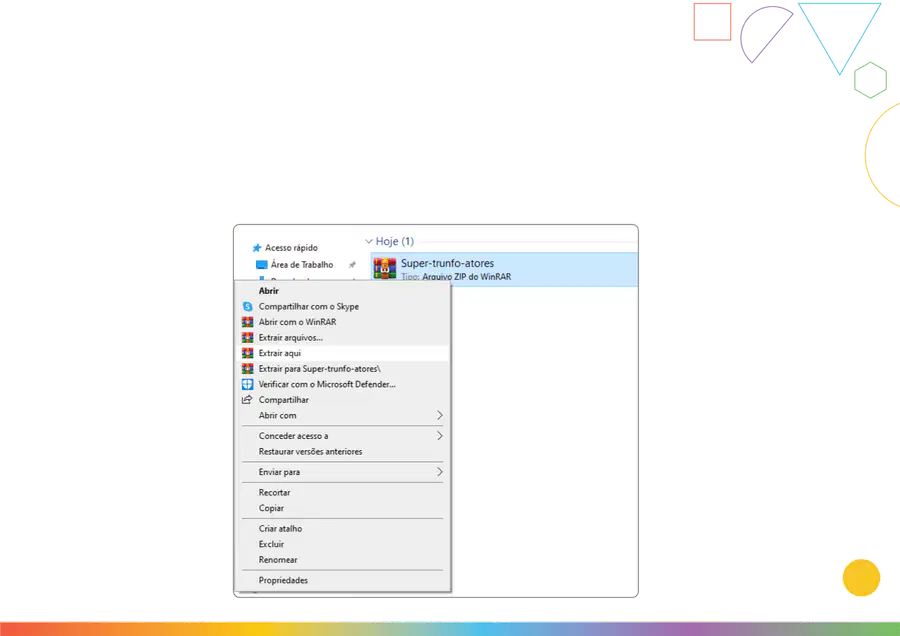The image size is (900, 636).
Task: Click the Acesso rápido star icon
Action: point(257,248)
